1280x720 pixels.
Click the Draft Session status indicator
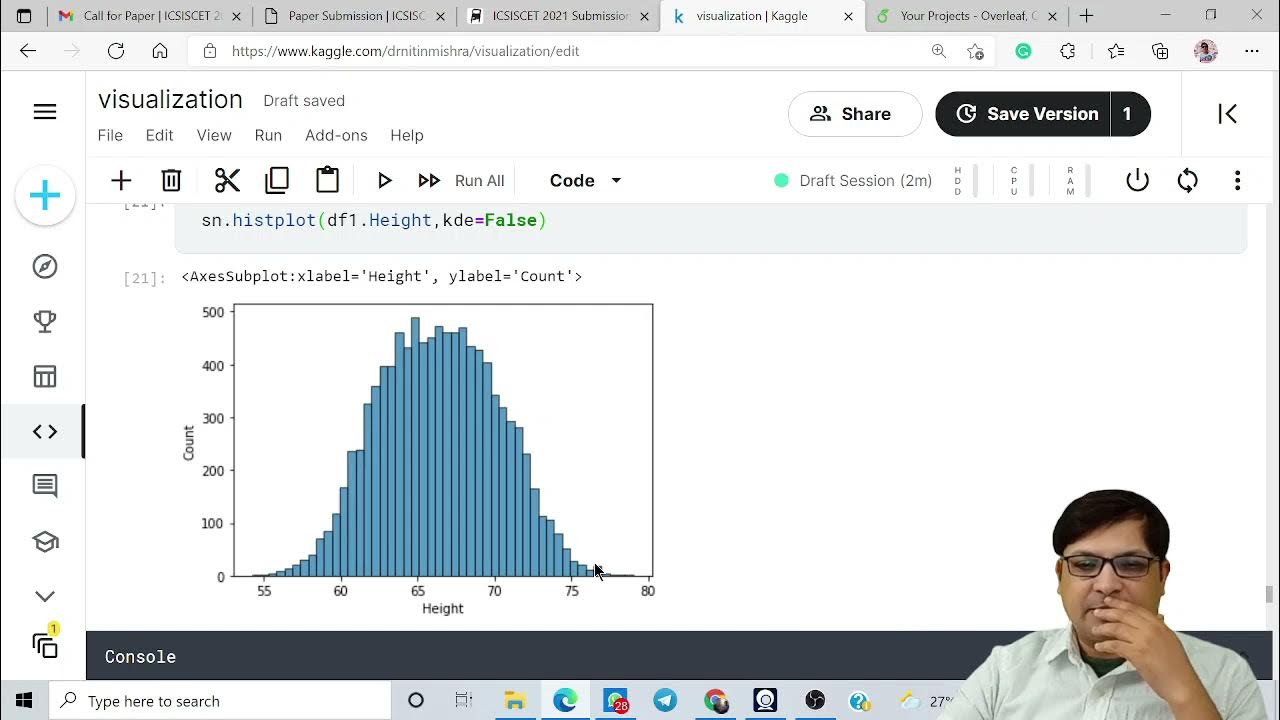853,180
